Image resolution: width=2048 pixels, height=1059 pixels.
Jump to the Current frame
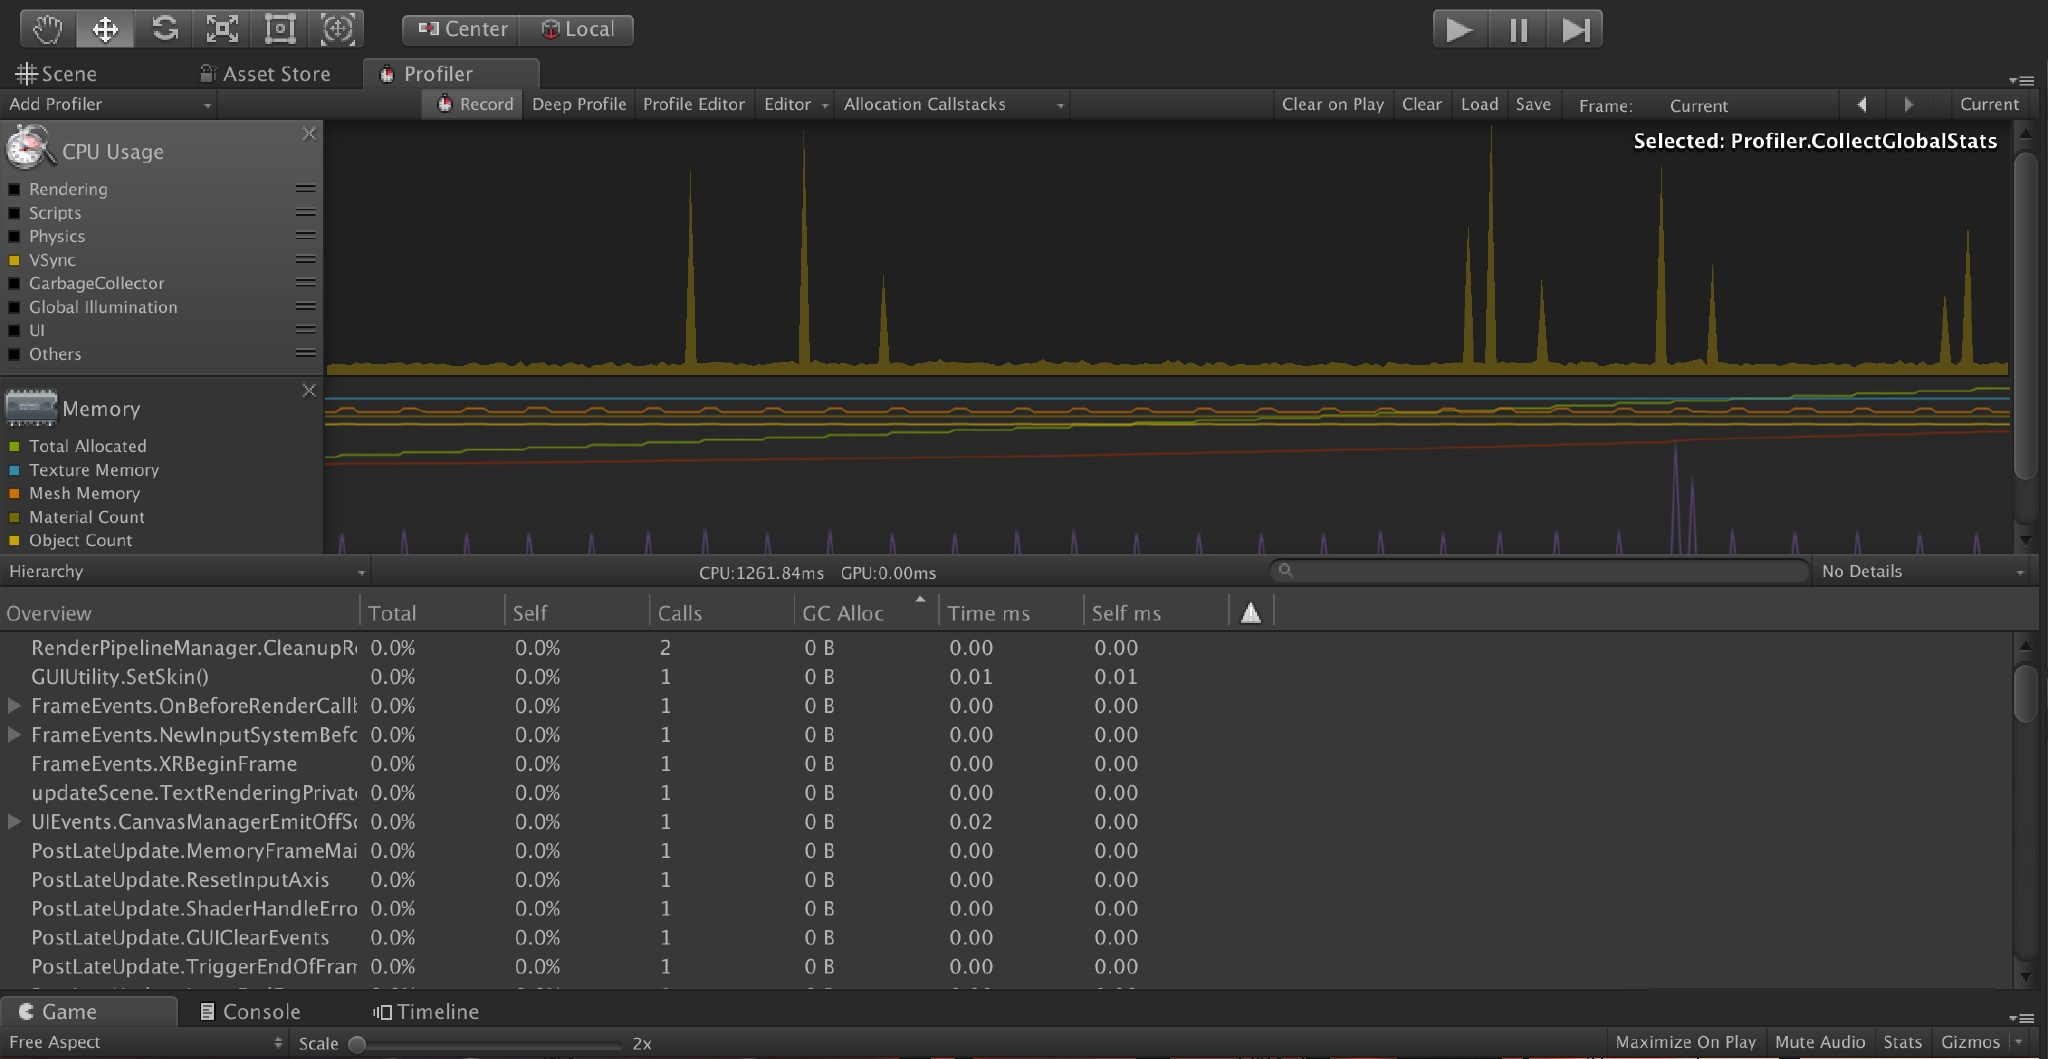1989,104
